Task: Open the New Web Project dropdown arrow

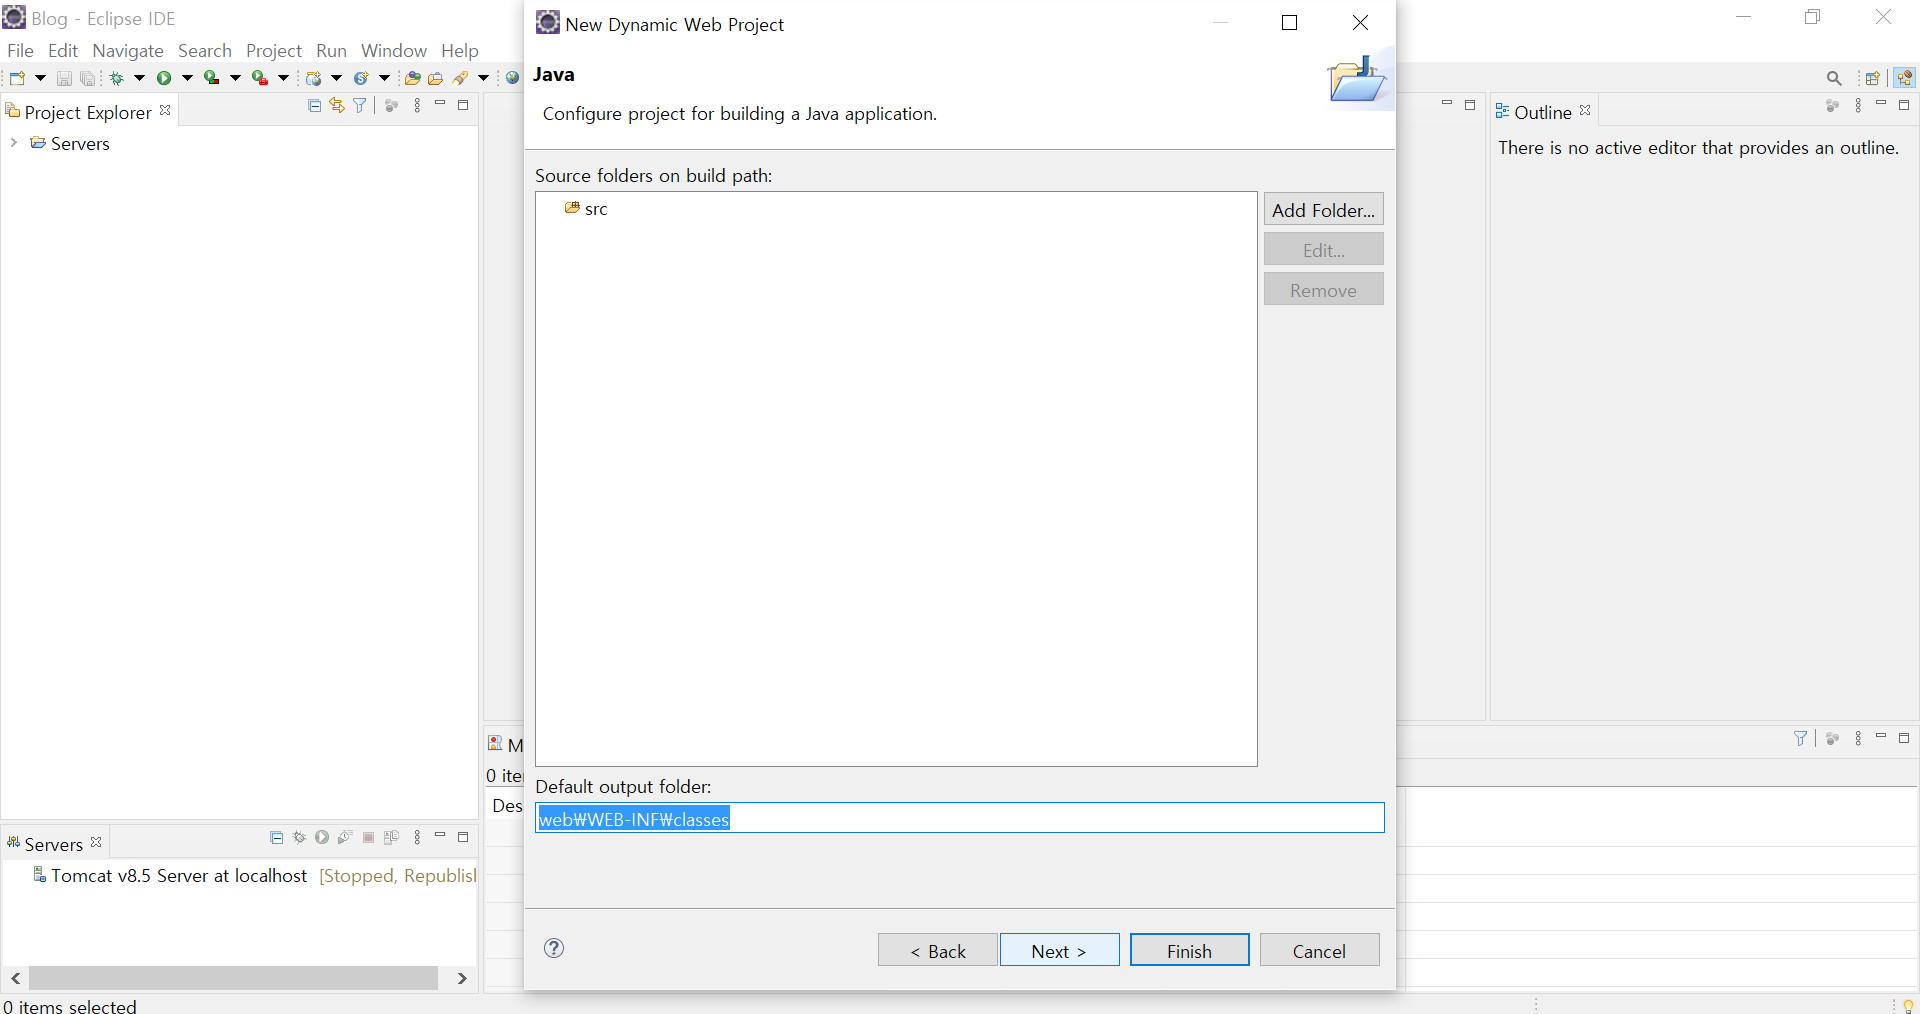Action: coord(336,78)
